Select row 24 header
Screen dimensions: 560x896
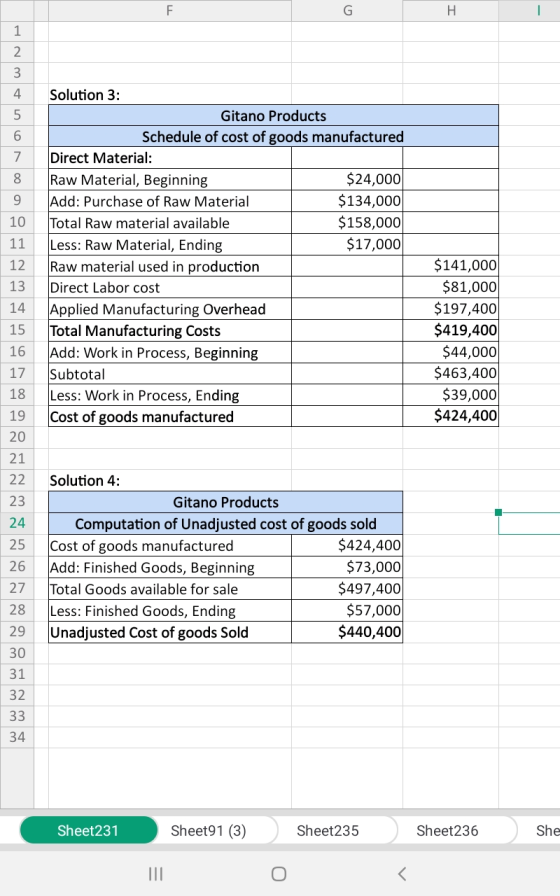17,523
